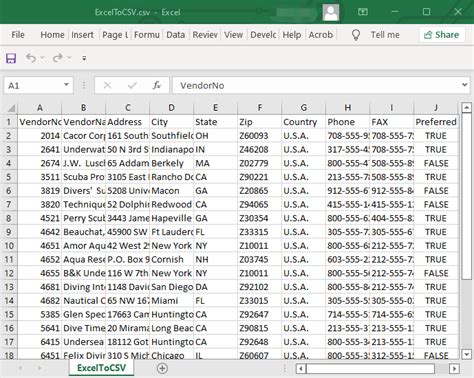Click the cell reading 'Hapeville'
This screenshot has width=474, height=378.
point(172,218)
